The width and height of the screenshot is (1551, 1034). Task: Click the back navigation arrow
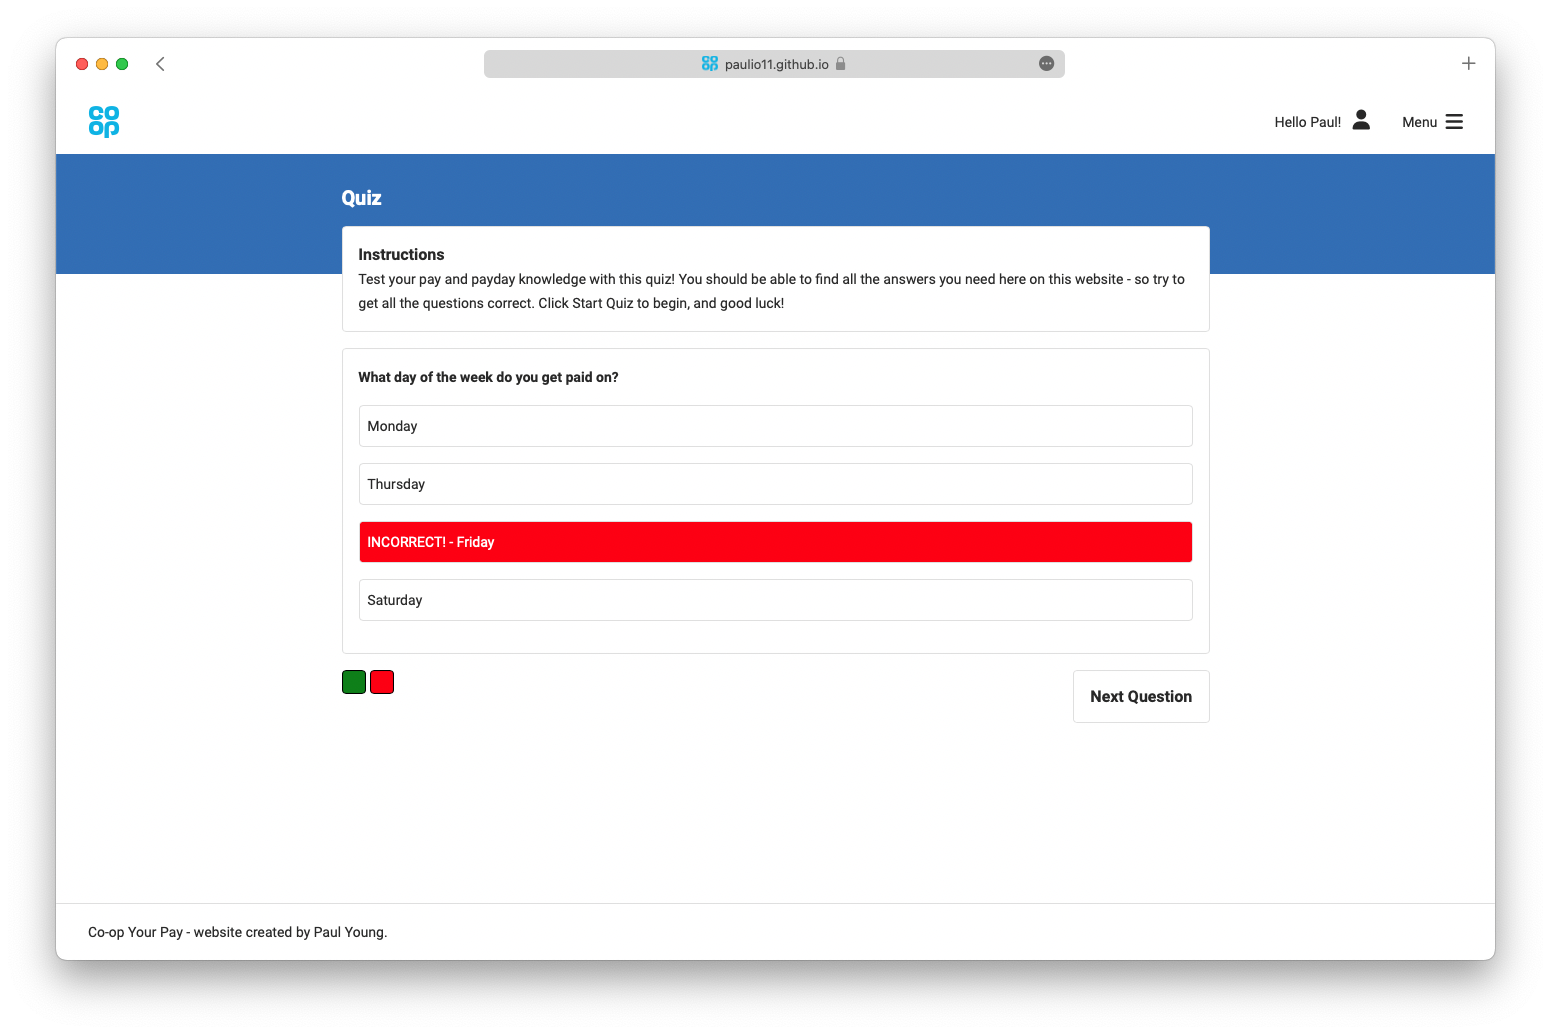160,63
